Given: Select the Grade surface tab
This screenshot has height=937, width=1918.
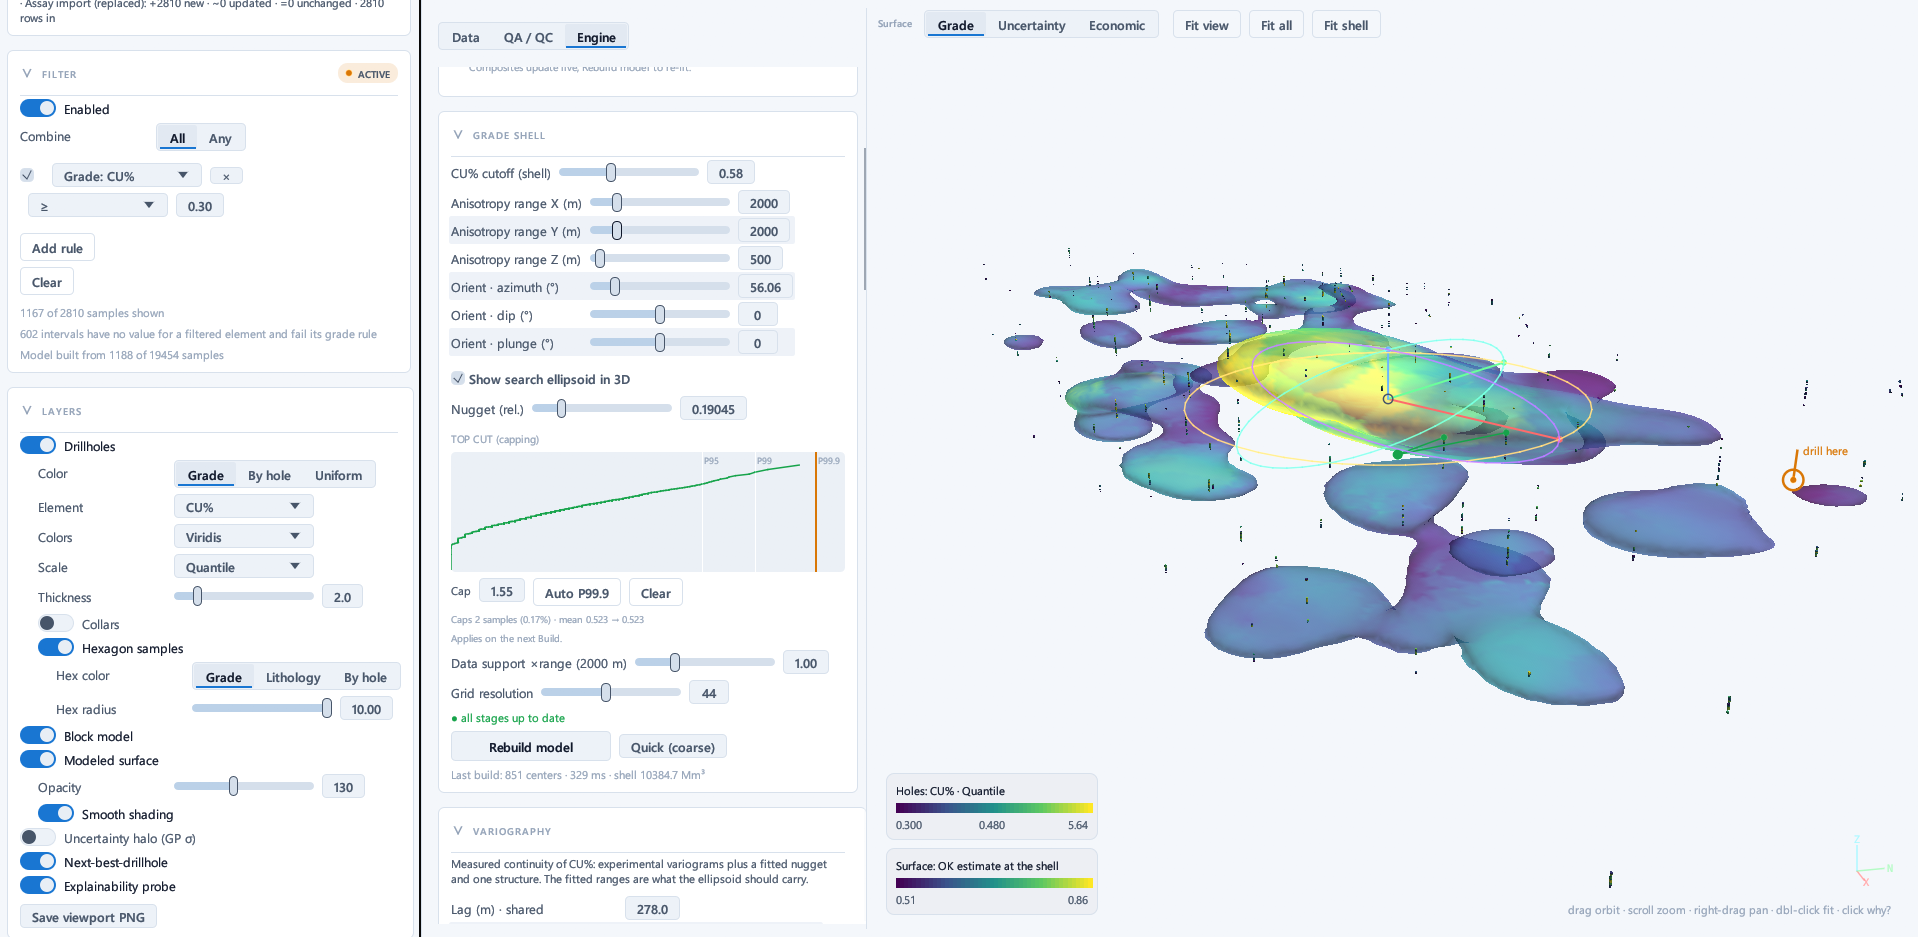Looking at the screenshot, I should 955,25.
